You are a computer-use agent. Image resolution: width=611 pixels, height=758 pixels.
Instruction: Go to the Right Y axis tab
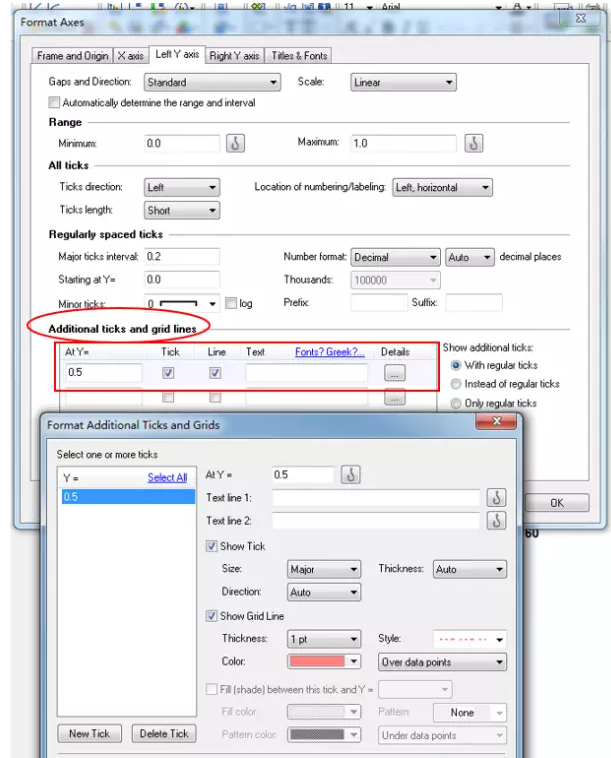[235, 56]
